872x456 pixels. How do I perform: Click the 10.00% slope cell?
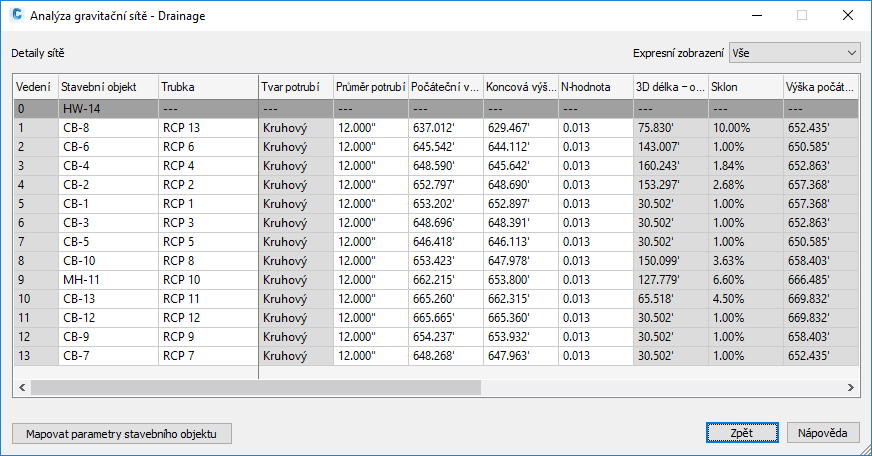click(746, 128)
